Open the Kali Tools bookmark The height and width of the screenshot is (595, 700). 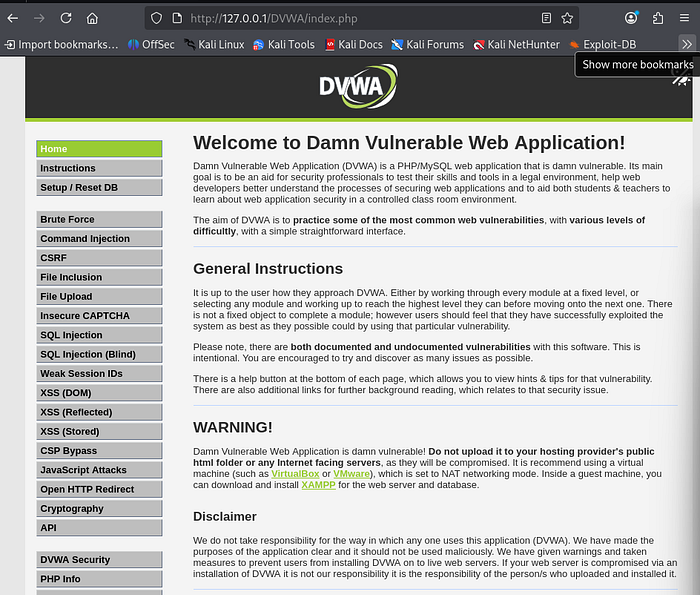[x=284, y=45]
